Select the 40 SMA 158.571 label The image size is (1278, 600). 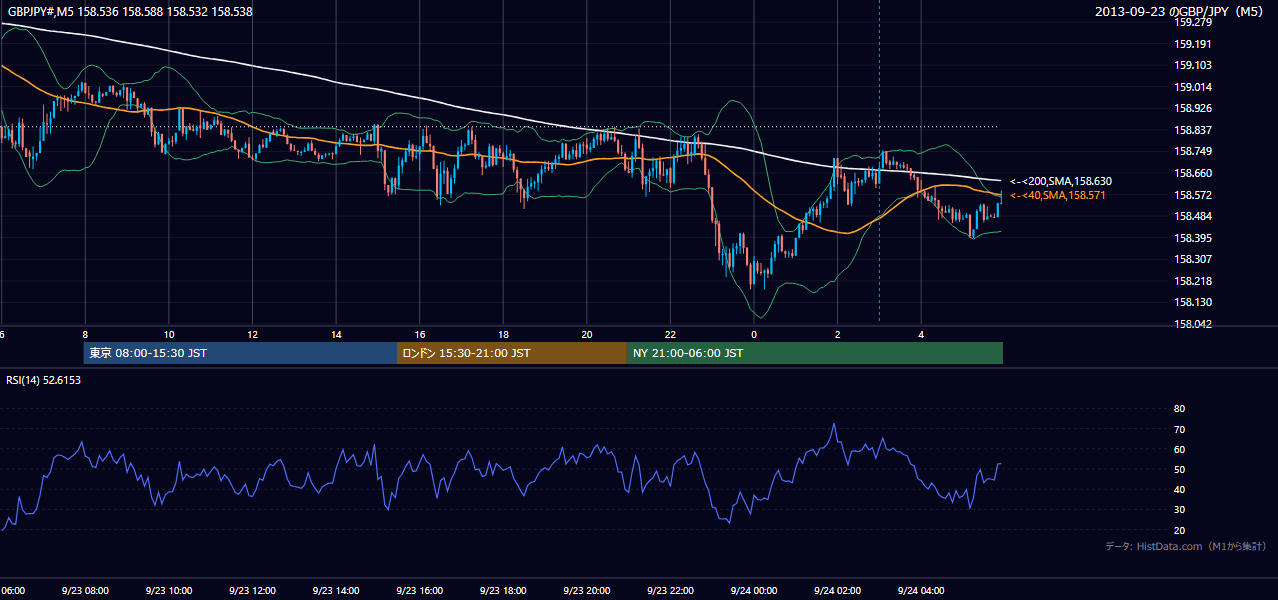click(x=1058, y=195)
